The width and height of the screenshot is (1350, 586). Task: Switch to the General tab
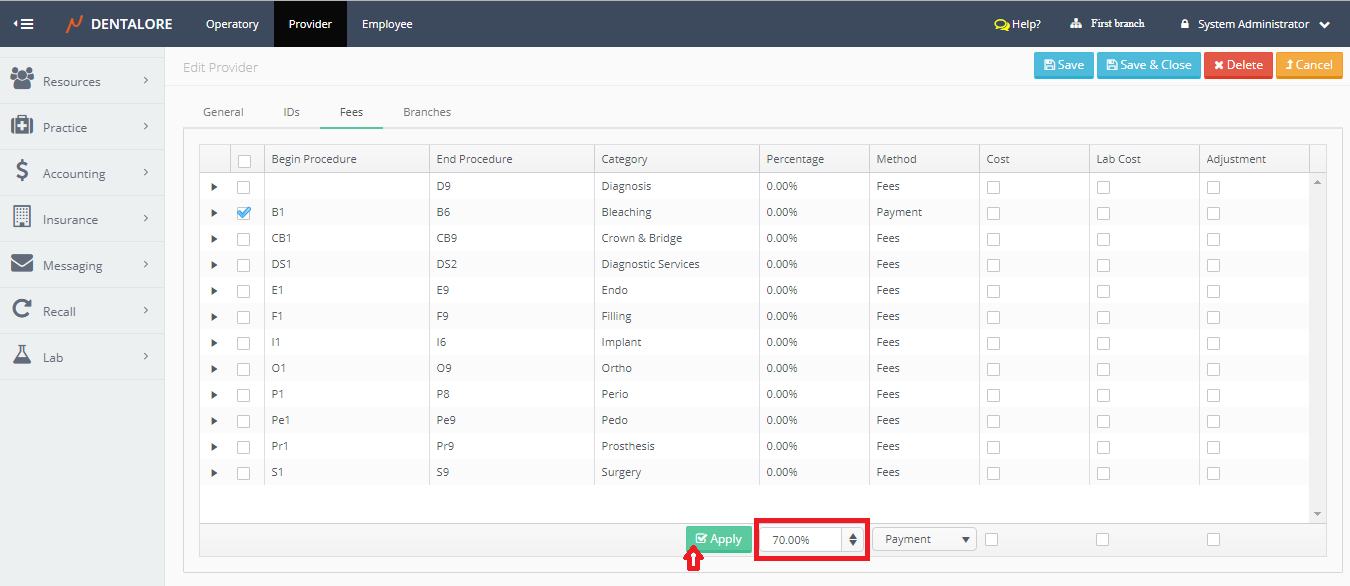click(x=223, y=112)
